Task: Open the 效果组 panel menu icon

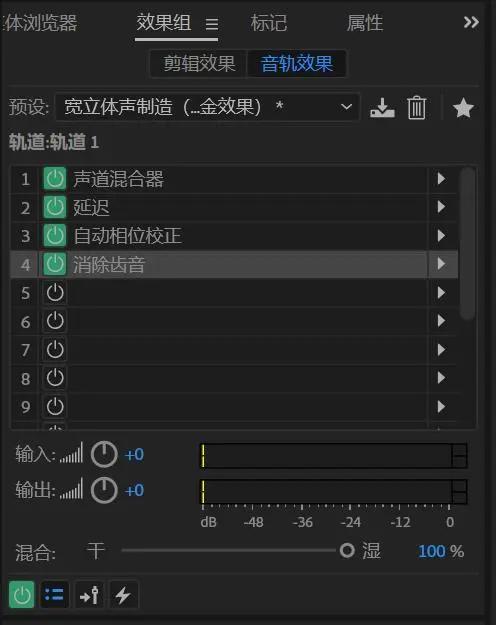Action: (x=212, y=24)
